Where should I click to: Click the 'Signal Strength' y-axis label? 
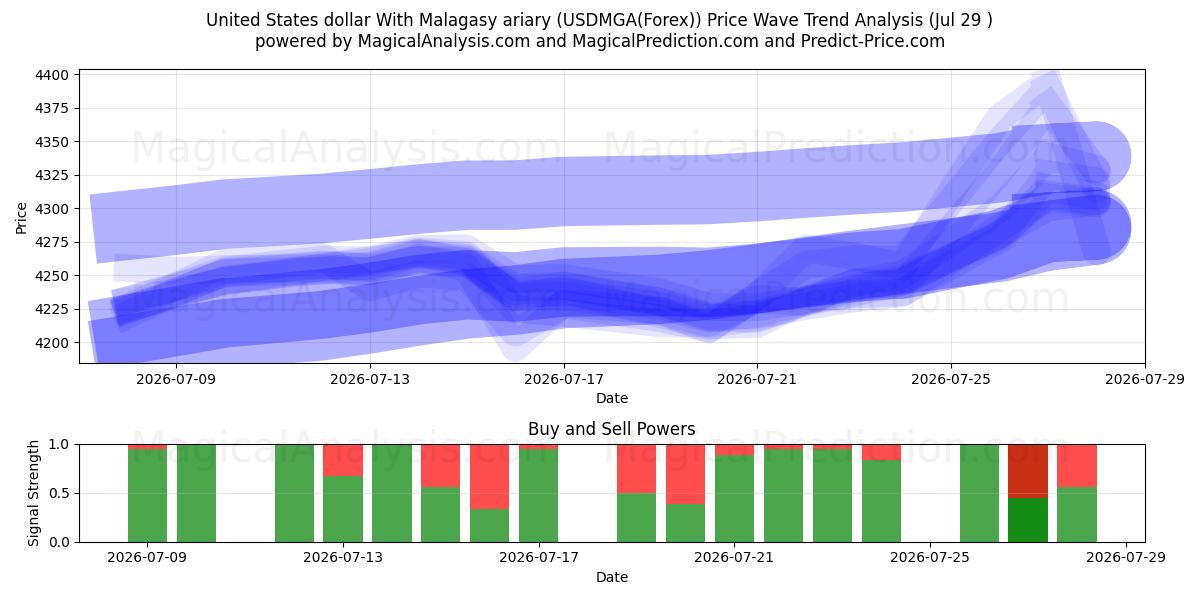coord(34,493)
